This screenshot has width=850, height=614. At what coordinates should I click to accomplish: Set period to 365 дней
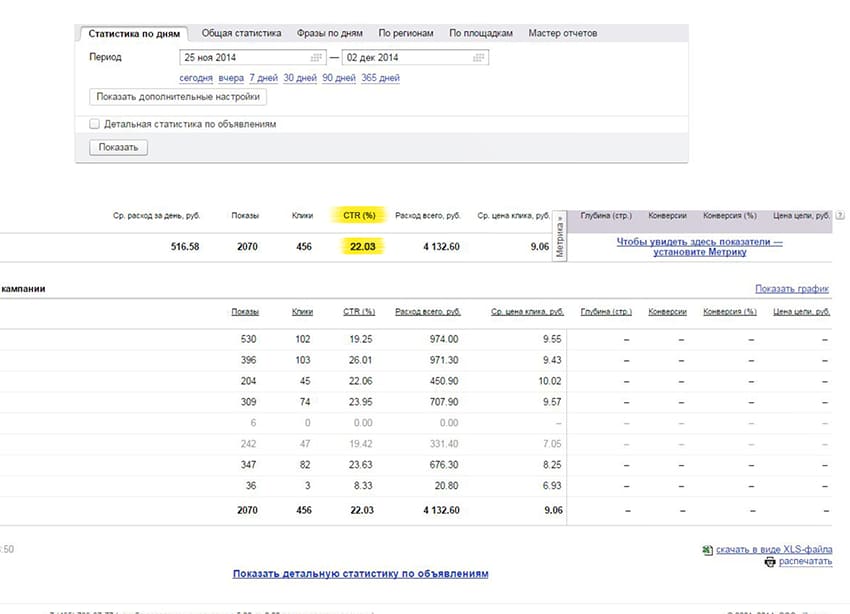pos(381,78)
